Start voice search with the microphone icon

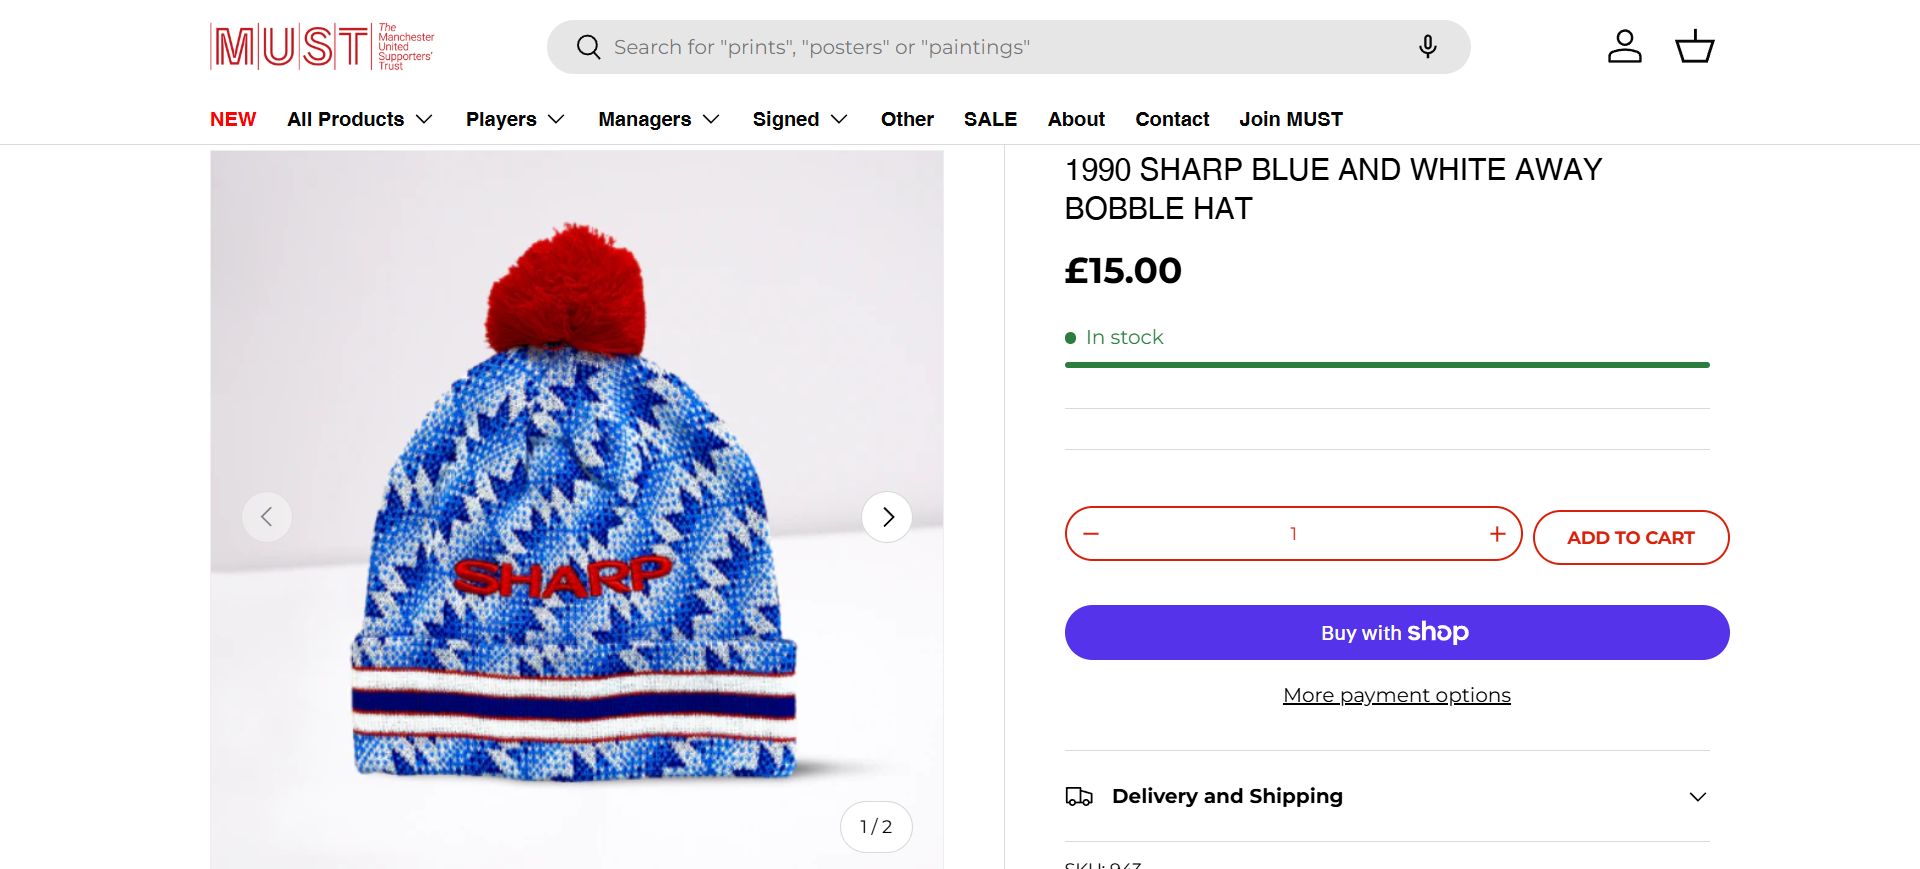coord(1427,47)
